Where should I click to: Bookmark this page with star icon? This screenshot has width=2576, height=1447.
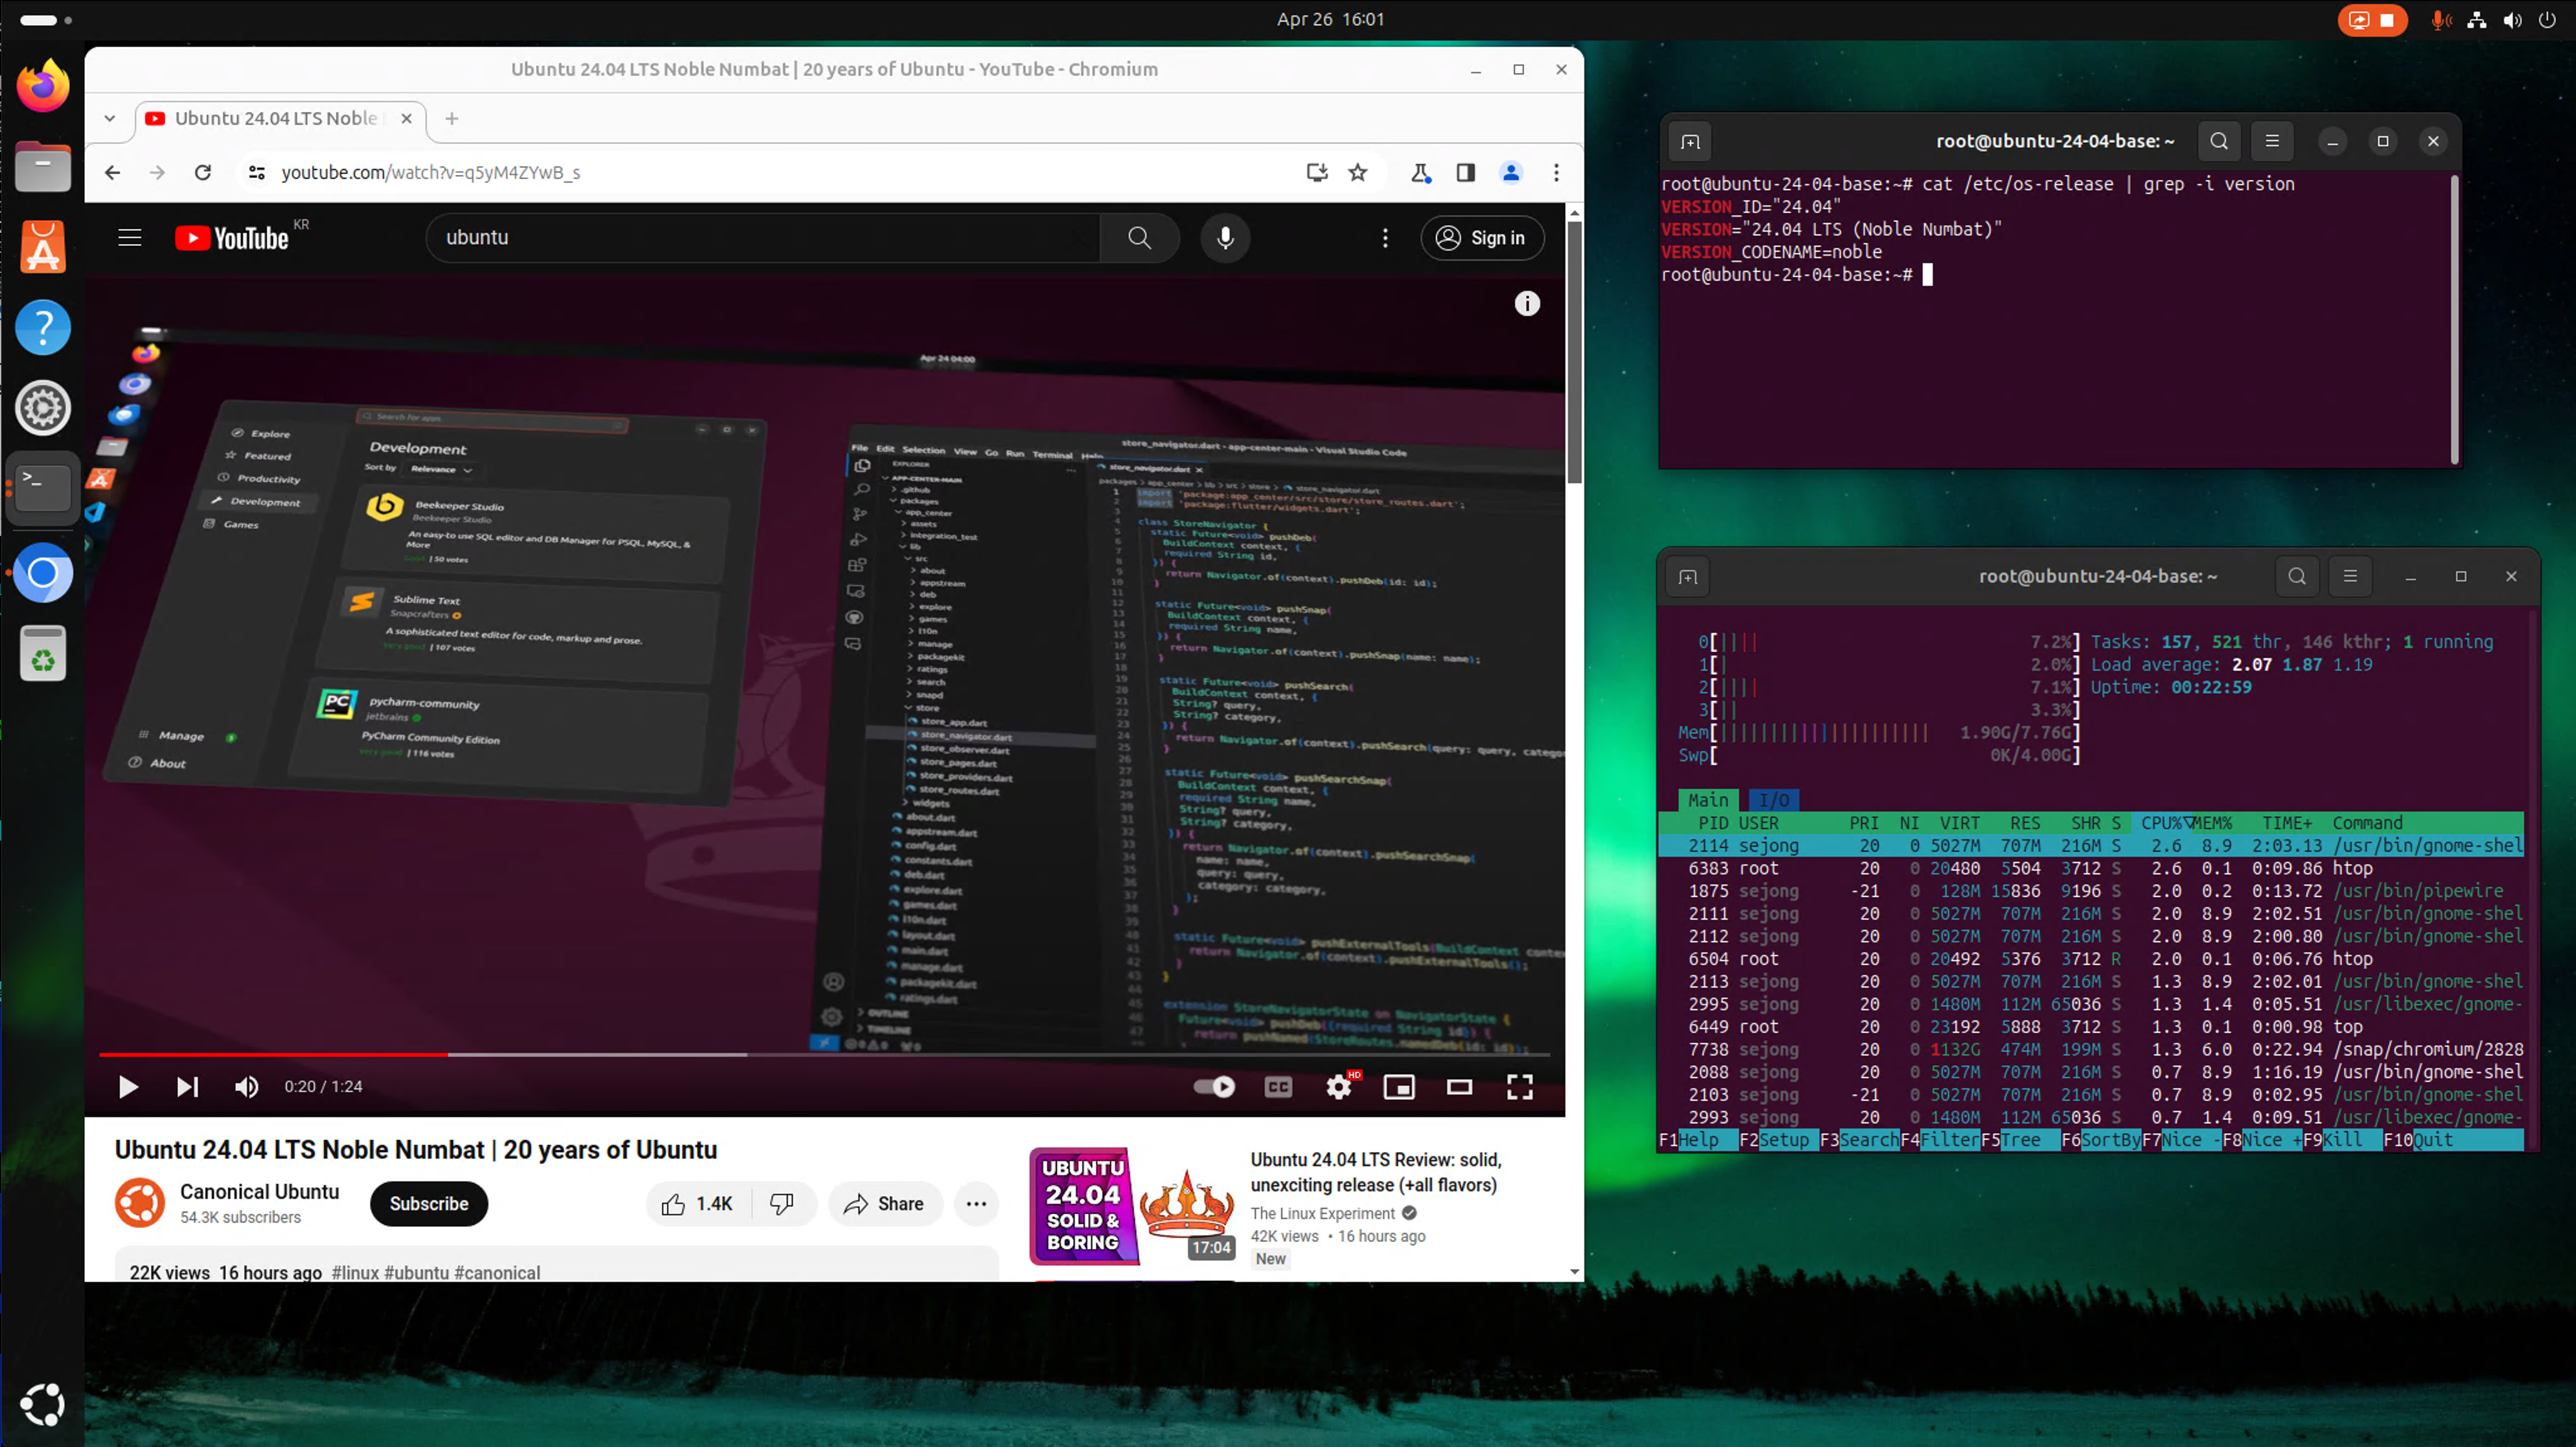[x=1357, y=173]
